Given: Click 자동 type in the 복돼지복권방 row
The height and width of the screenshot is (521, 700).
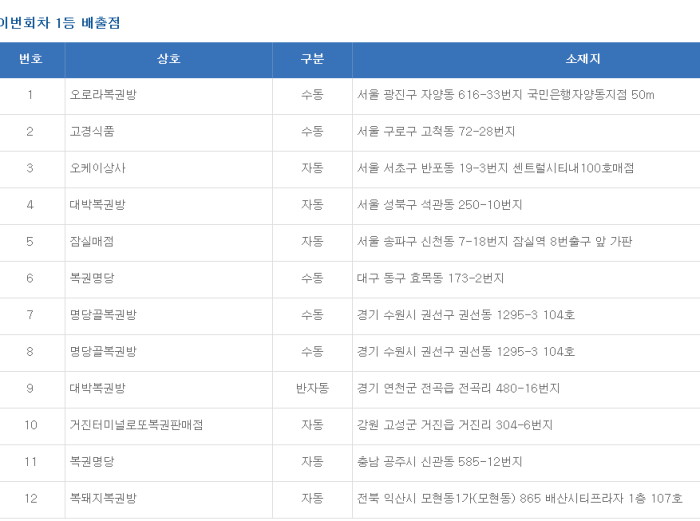Looking at the screenshot, I should pos(312,498).
